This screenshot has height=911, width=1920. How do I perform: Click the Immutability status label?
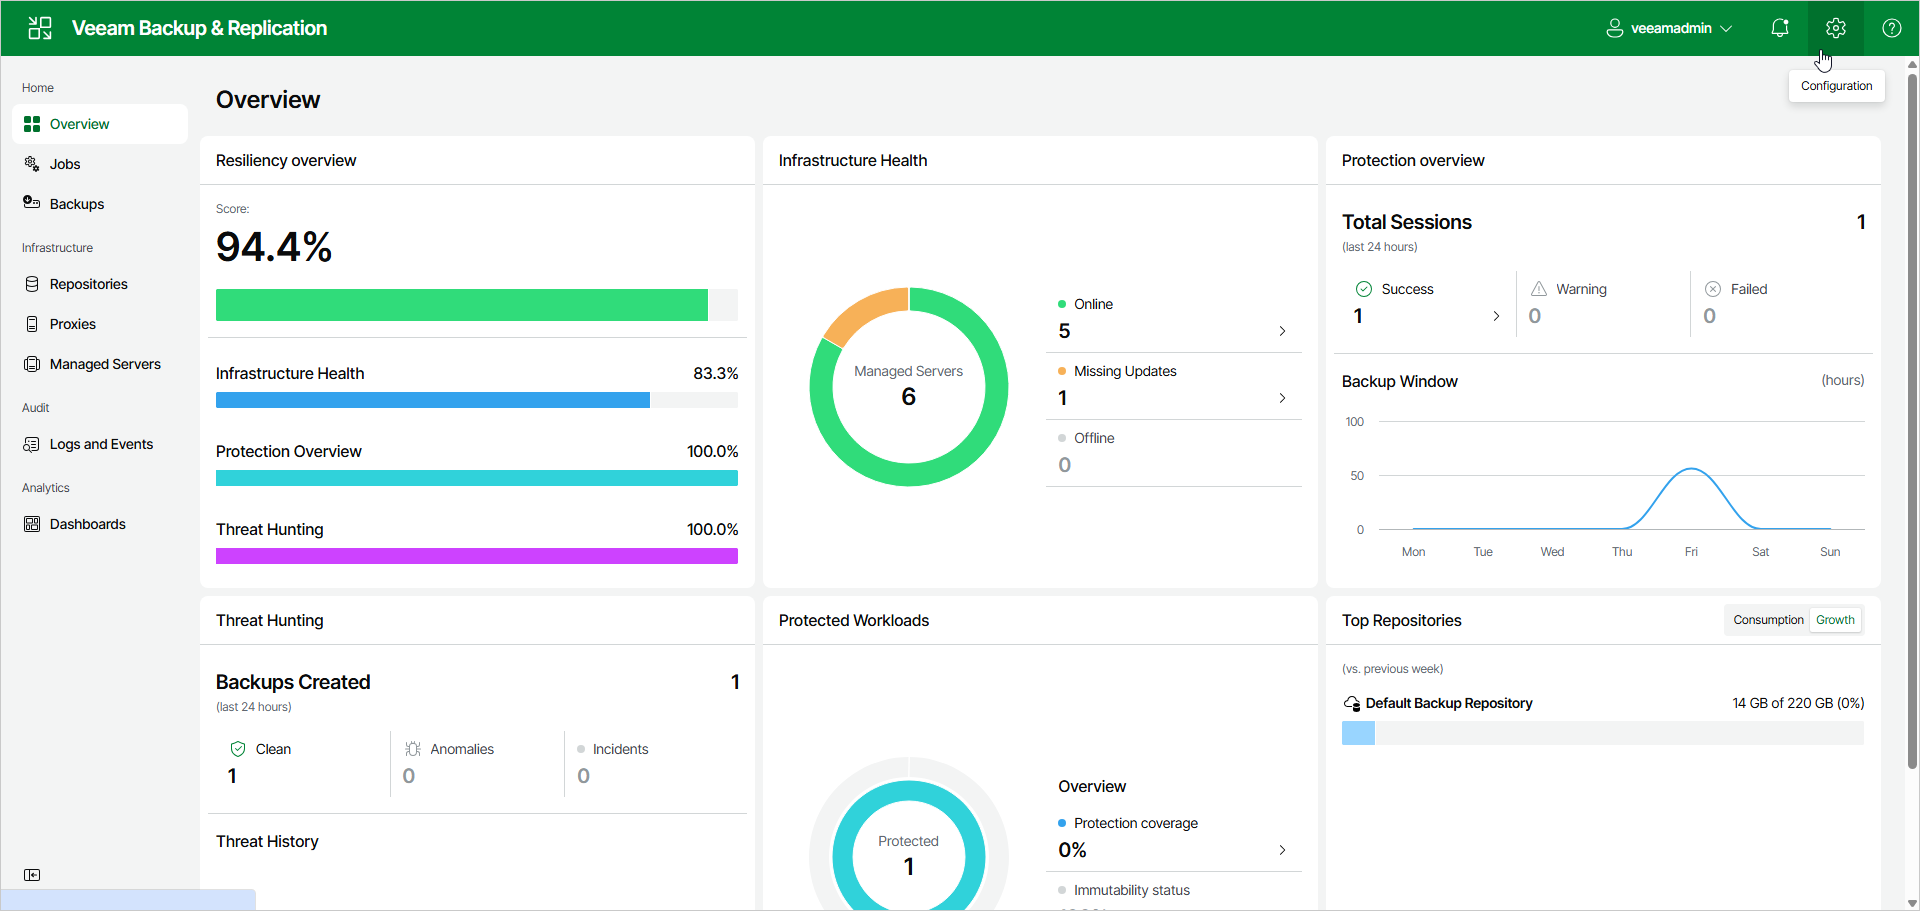click(1132, 890)
